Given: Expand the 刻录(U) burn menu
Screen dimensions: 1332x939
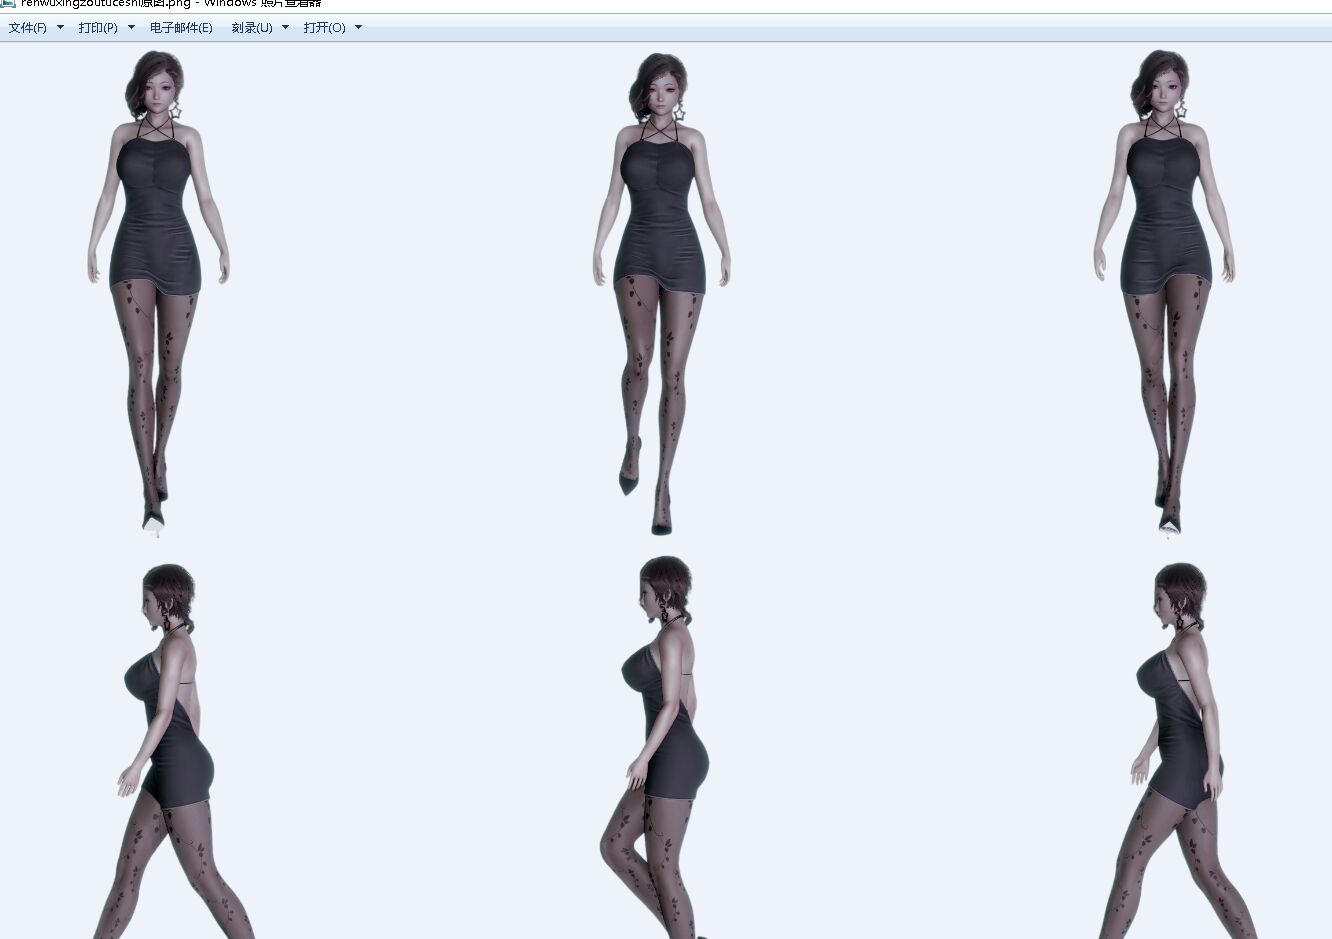Looking at the screenshot, I should 260,28.
